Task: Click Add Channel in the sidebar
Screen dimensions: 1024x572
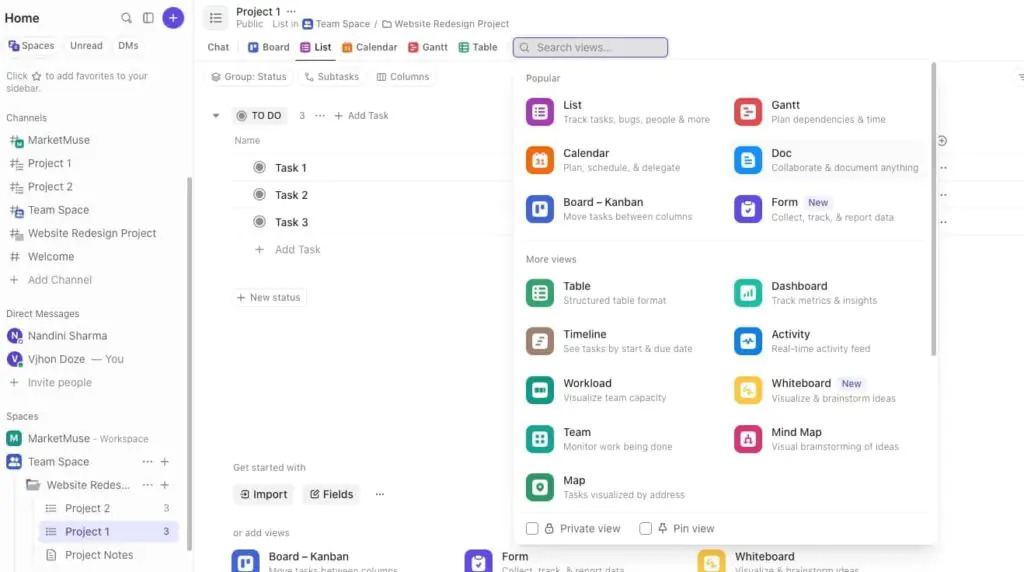Action: point(59,279)
